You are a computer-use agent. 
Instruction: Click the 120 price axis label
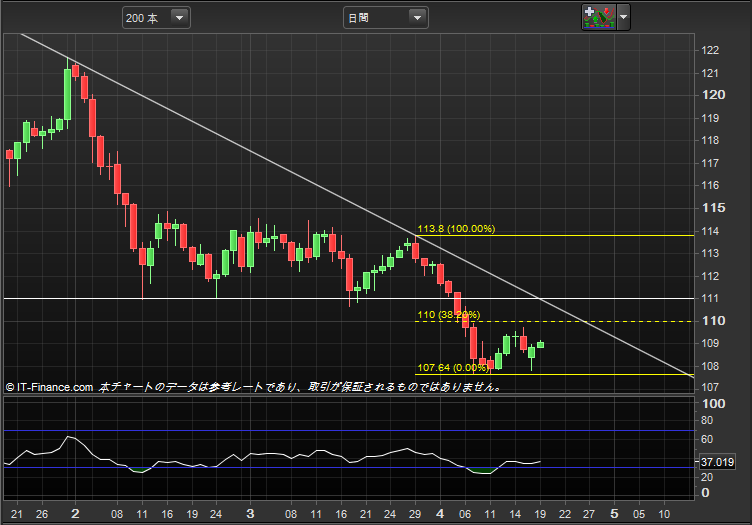tap(713, 95)
